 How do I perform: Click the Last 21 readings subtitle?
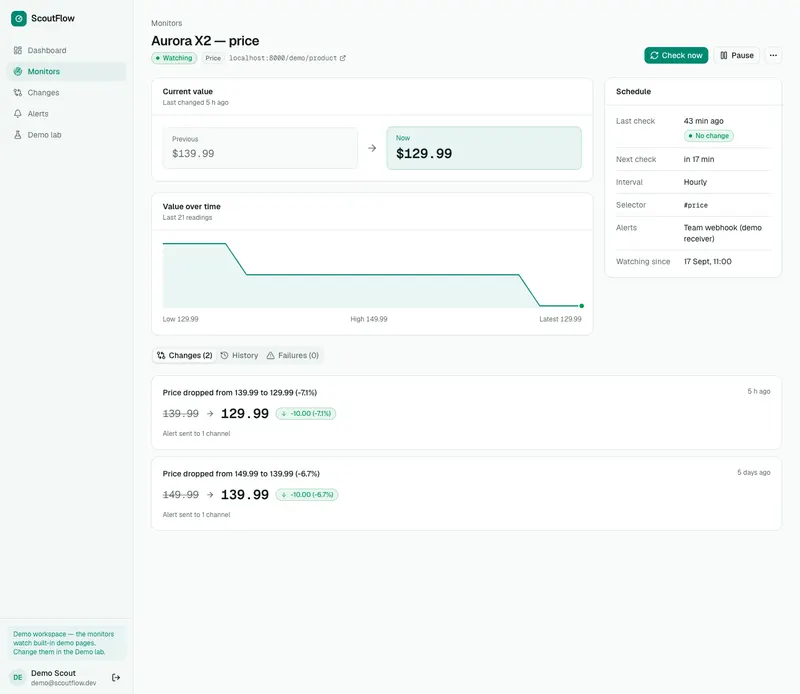pos(187,217)
